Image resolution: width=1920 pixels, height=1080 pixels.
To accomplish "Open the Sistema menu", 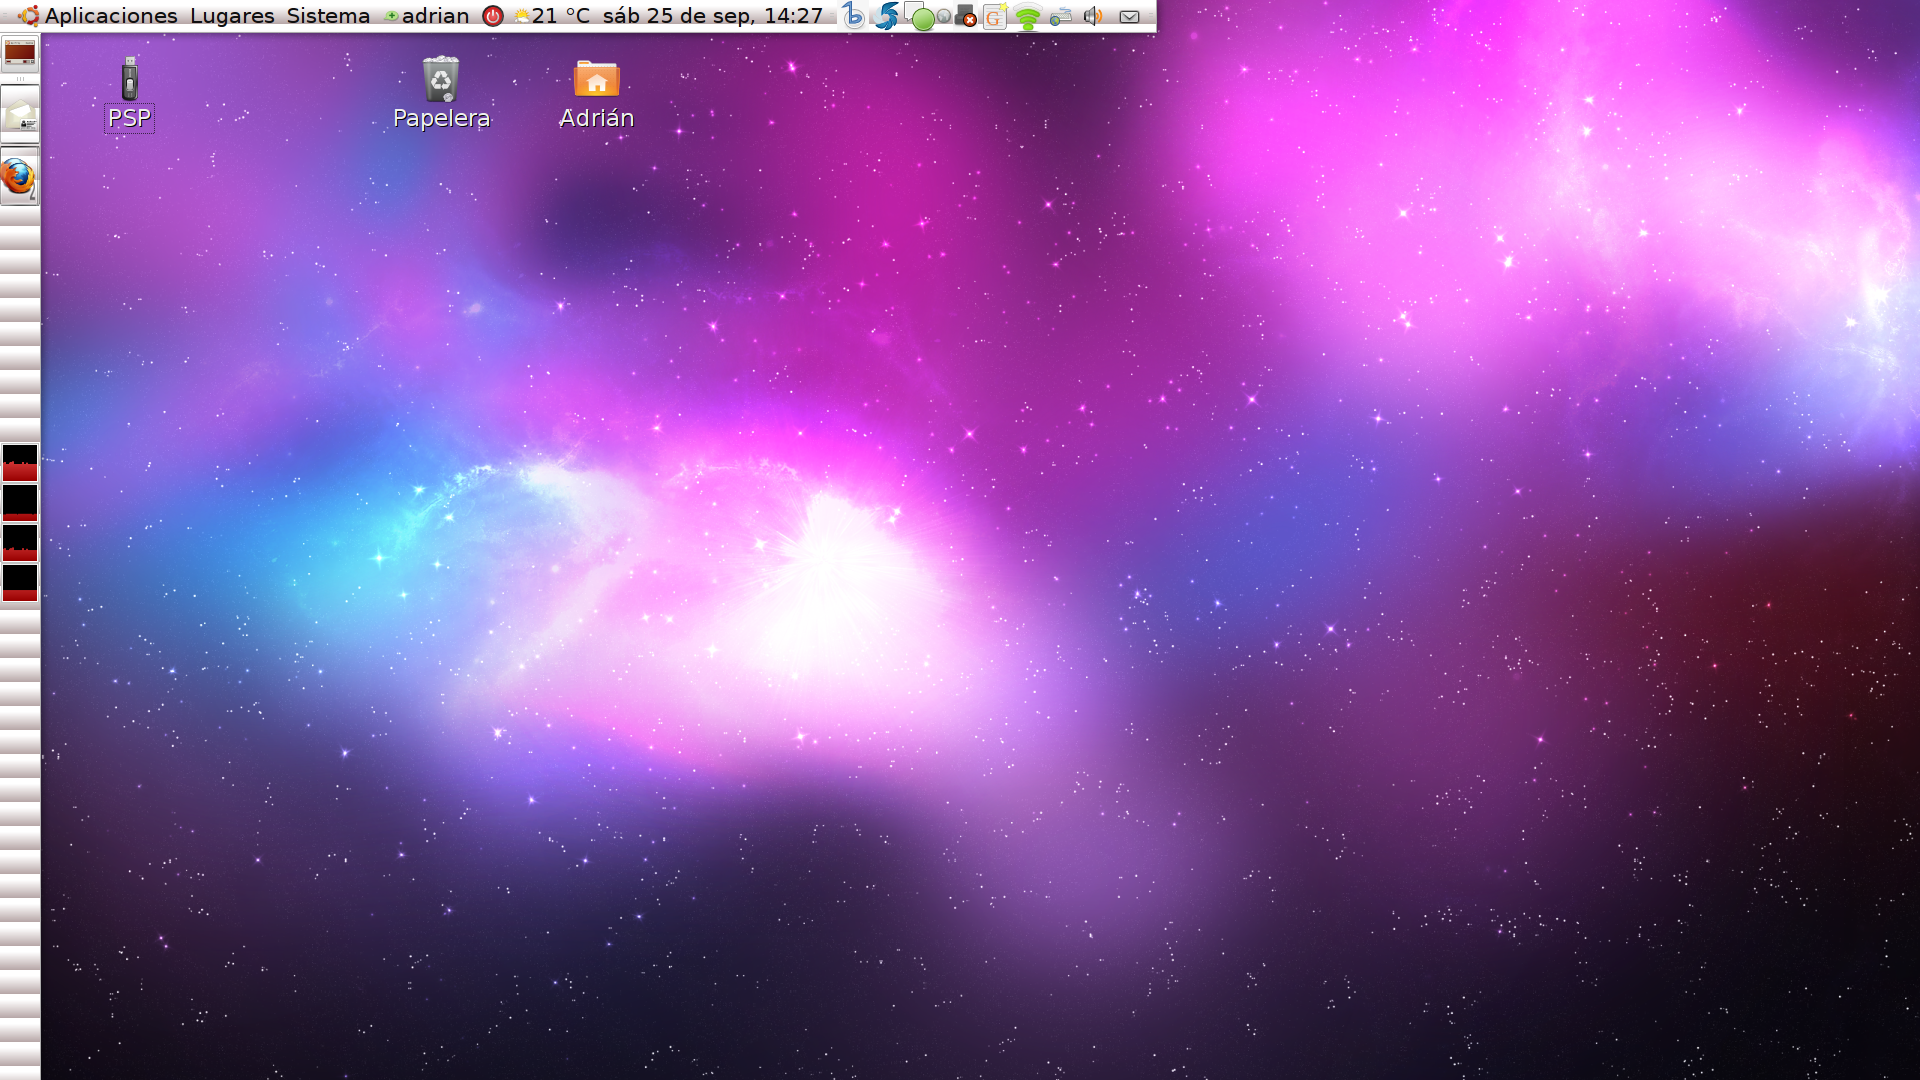I will (328, 16).
